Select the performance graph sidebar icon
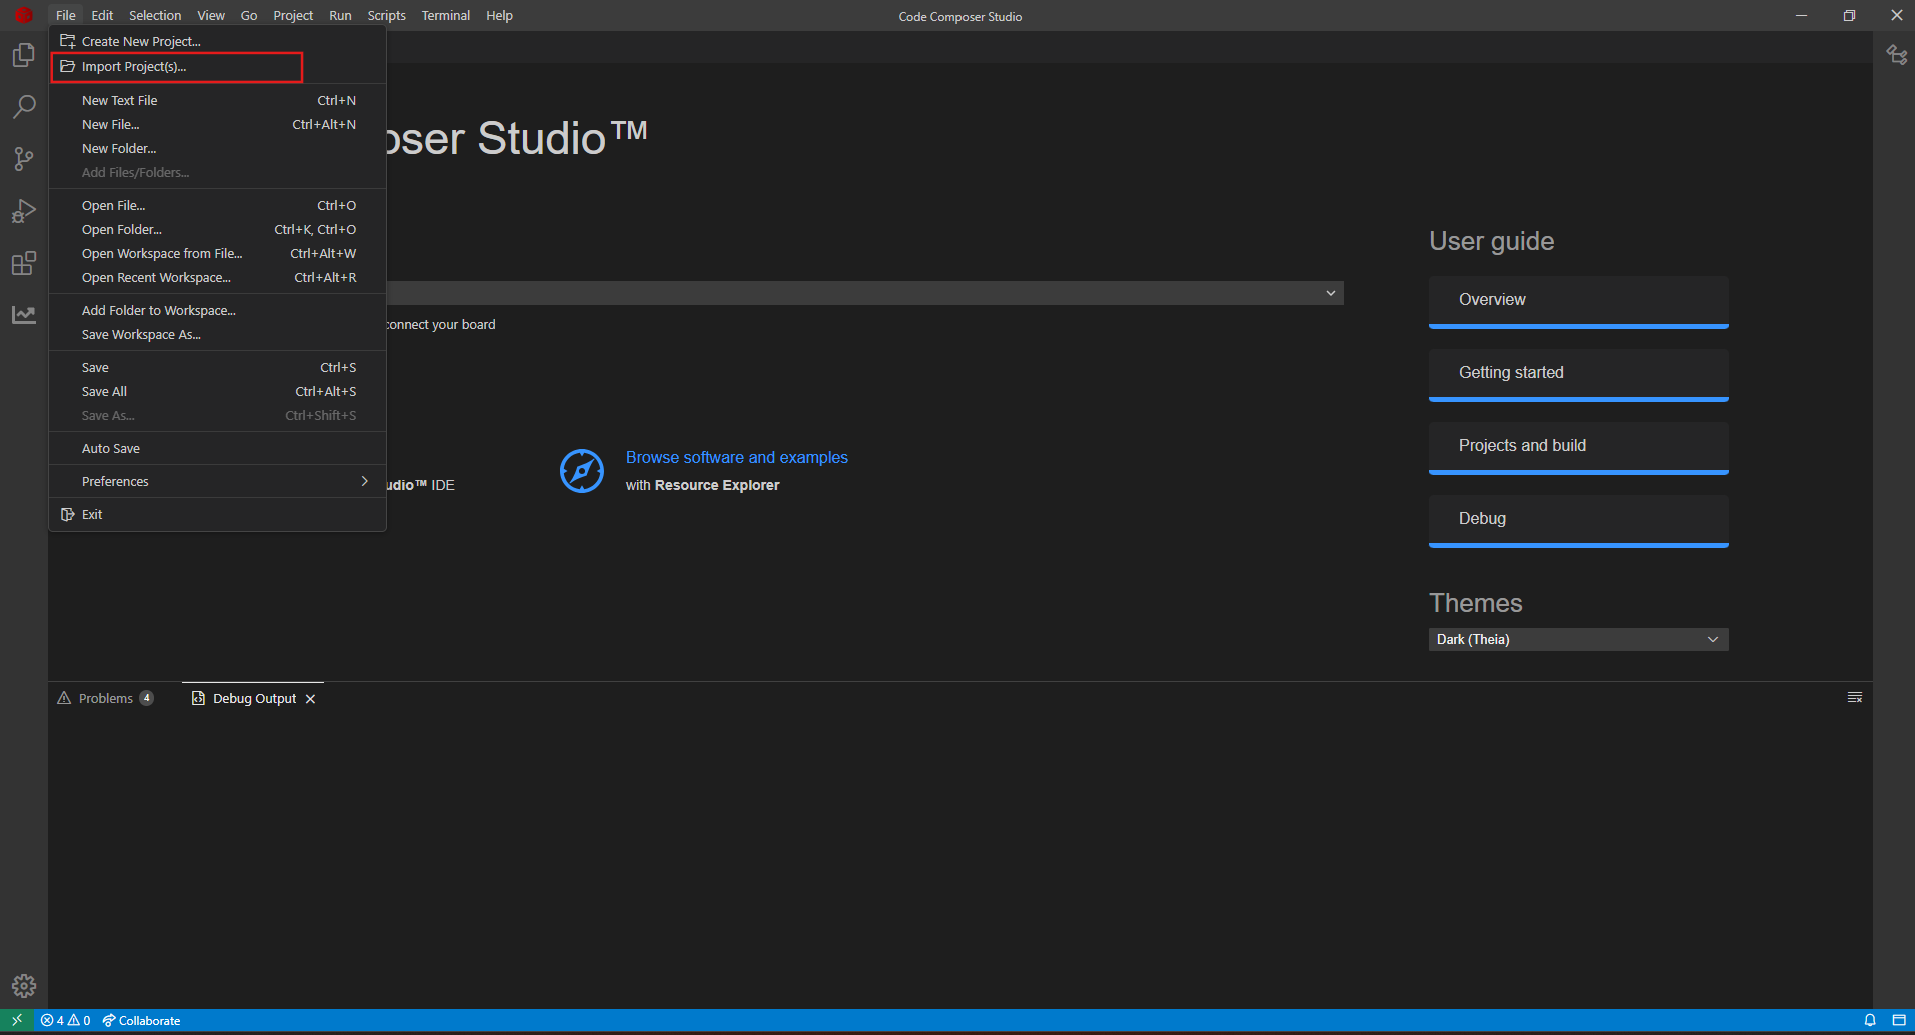1915x1035 pixels. tap(23, 314)
